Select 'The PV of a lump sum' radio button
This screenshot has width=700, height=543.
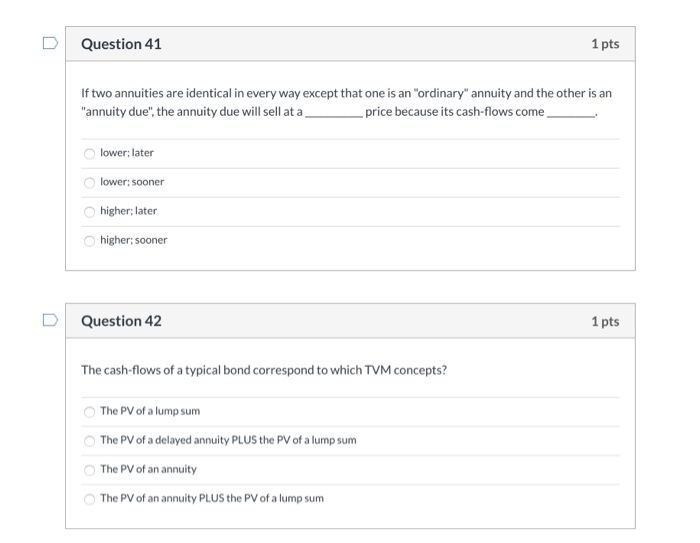(x=89, y=411)
